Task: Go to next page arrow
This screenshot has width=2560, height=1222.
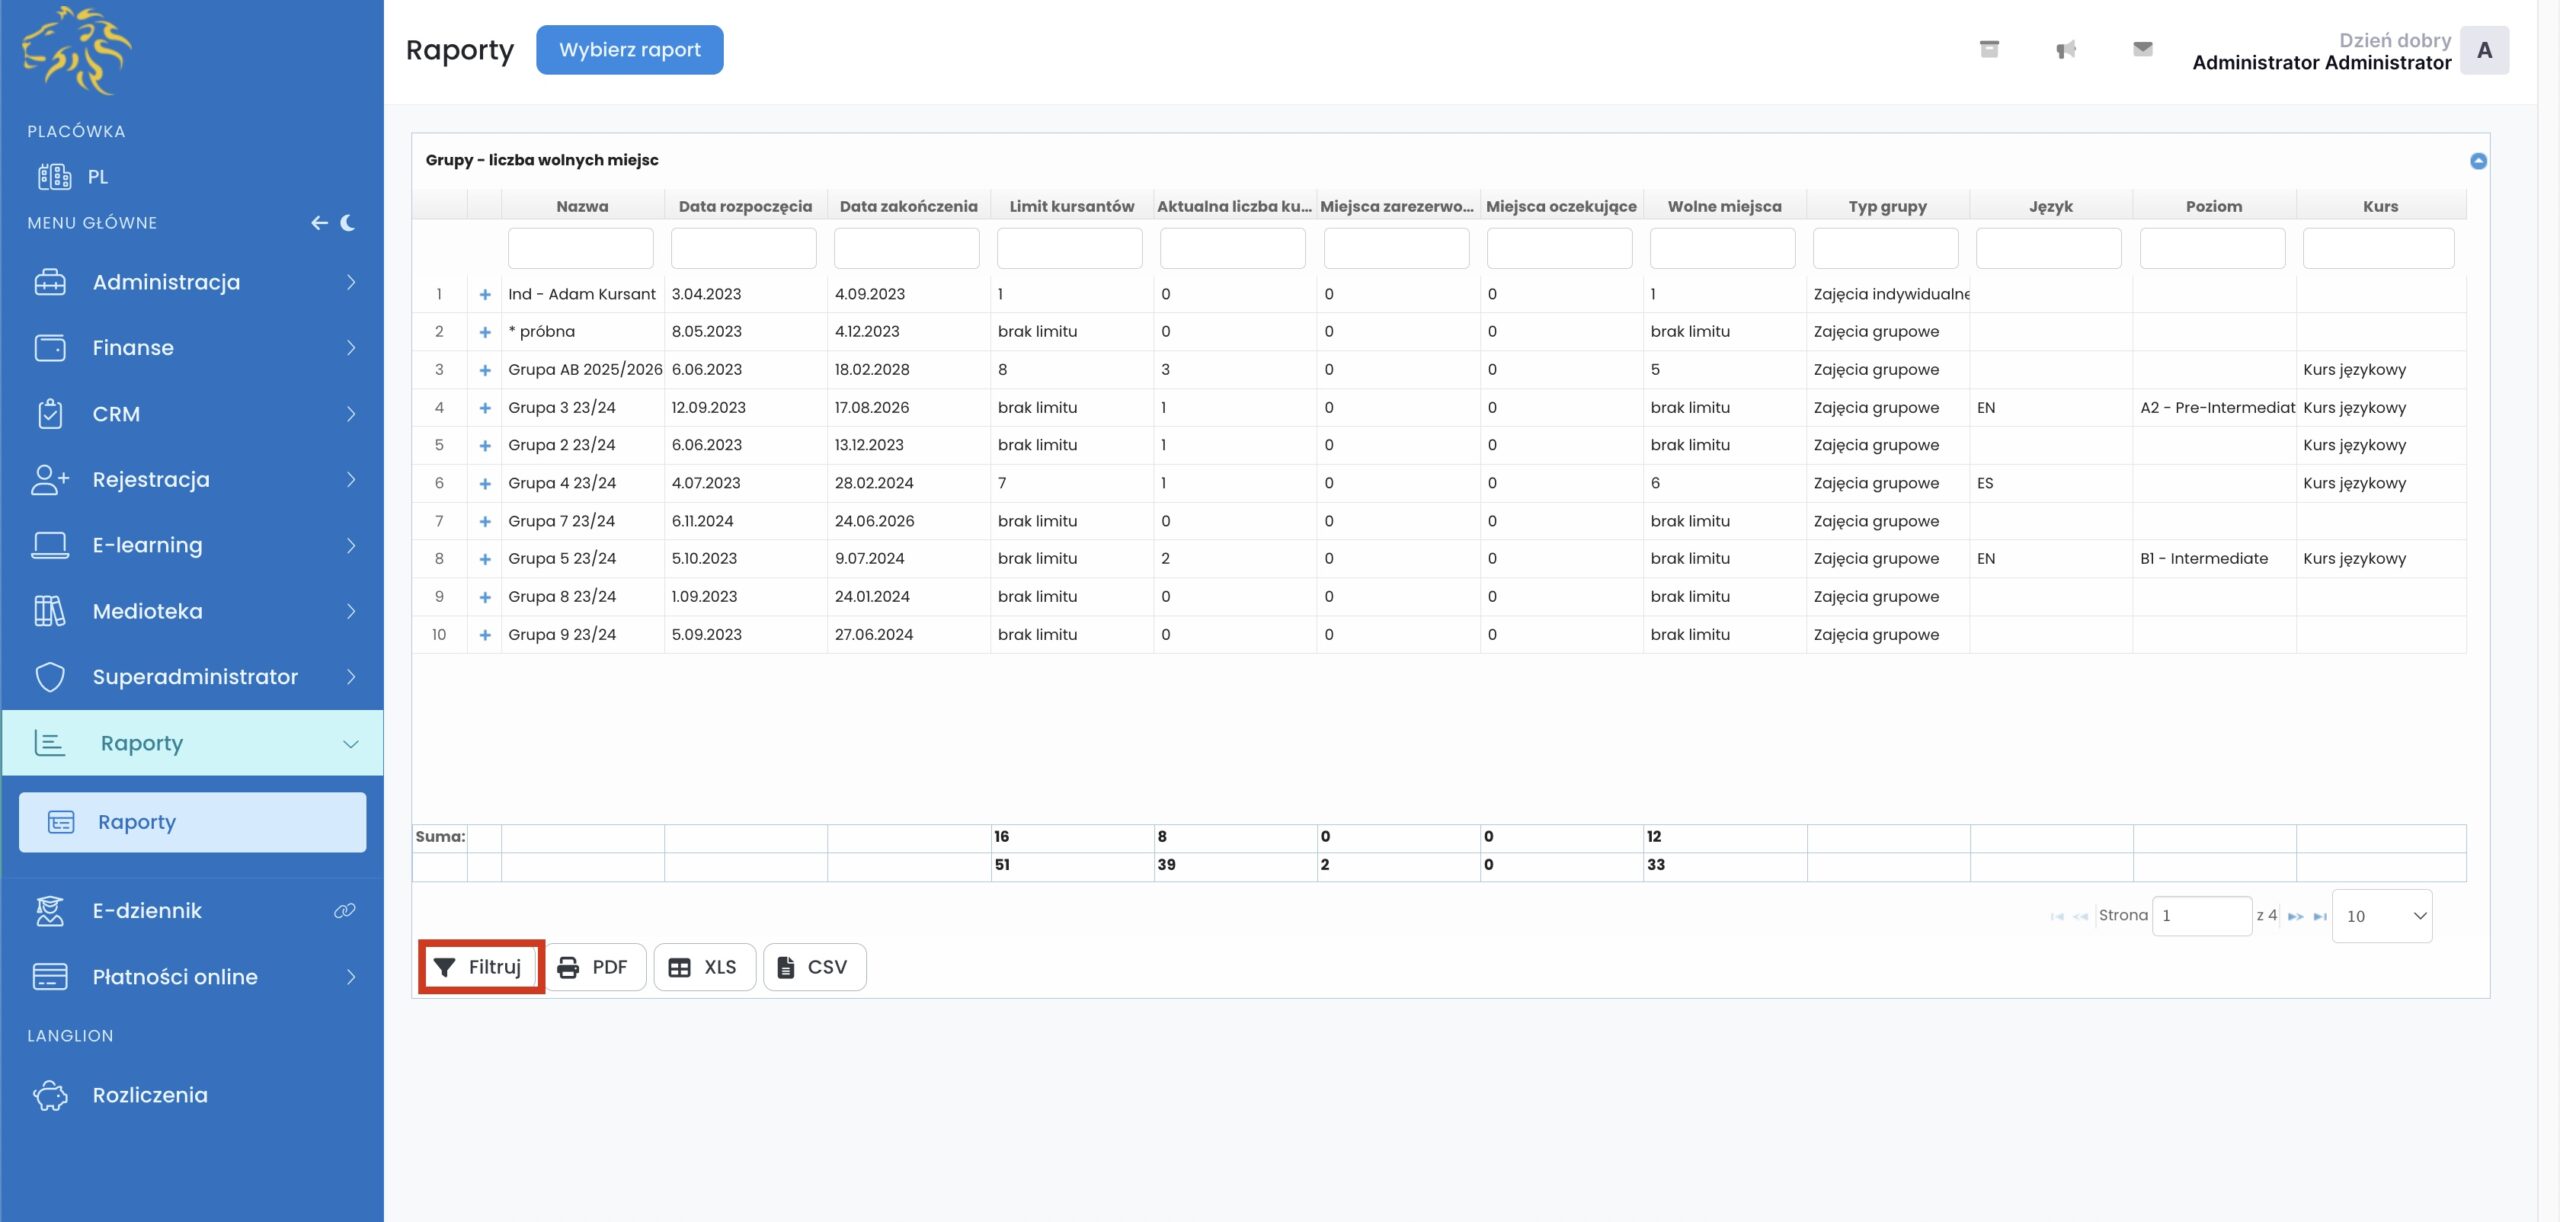Action: (2296, 916)
